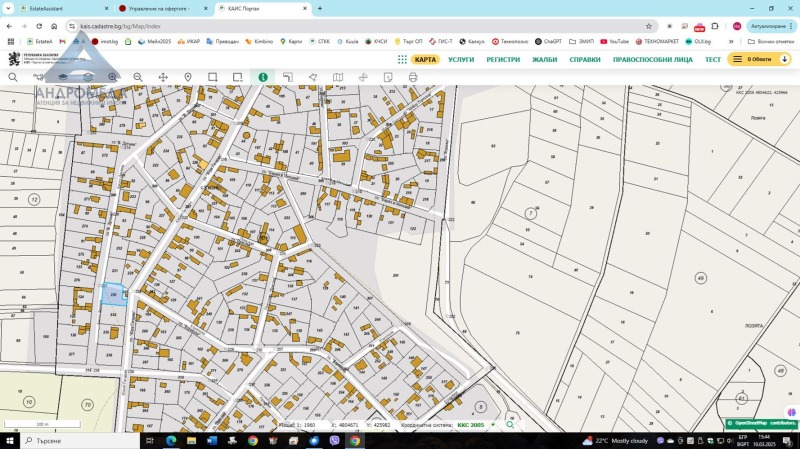Open the apps grid icon beside КАРТА
This screenshot has height=449, width=800.
pyautogui.click(x=402, y=59)
